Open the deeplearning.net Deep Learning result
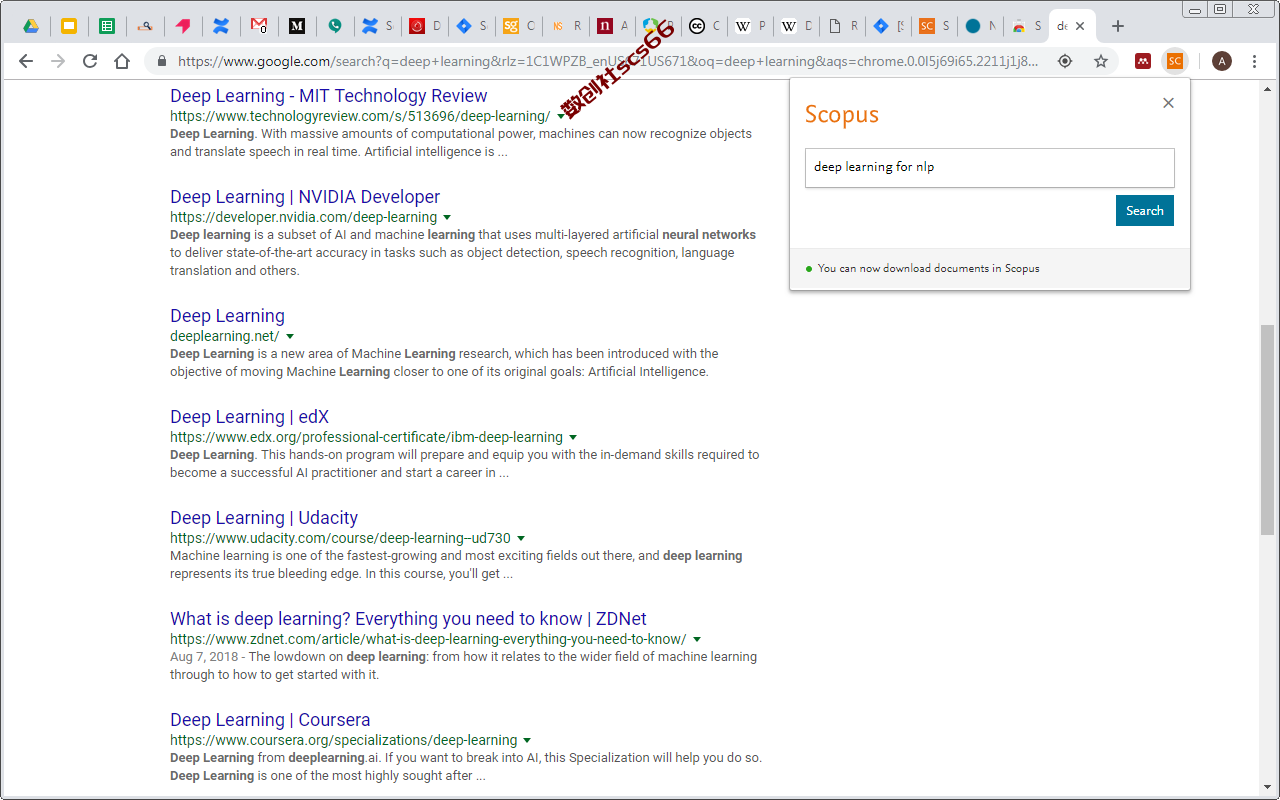This screenshot has width=1280, height=800. click(227, 316)
